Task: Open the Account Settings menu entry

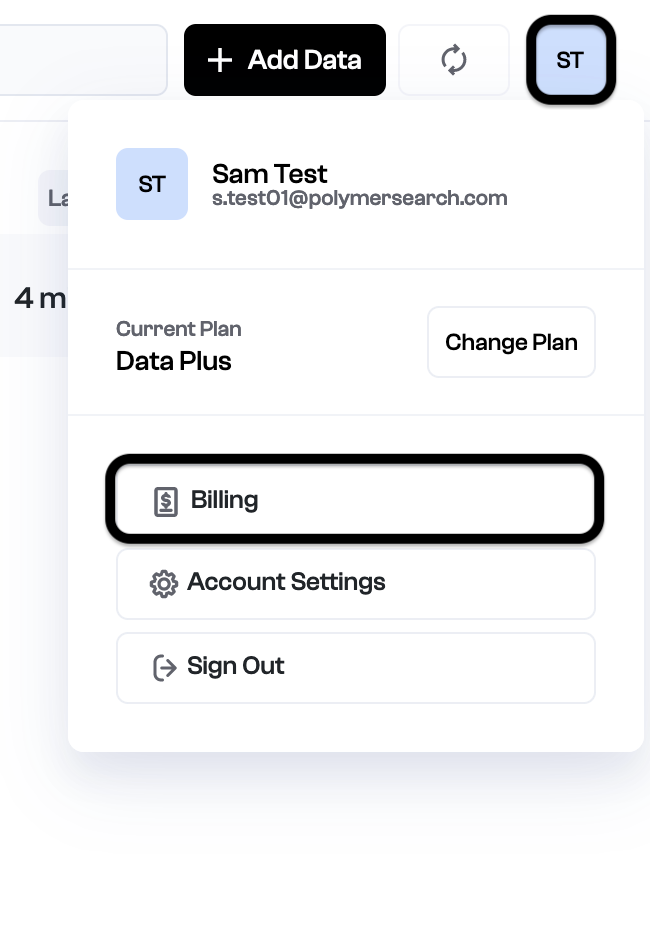Action: tap(356, 584)
